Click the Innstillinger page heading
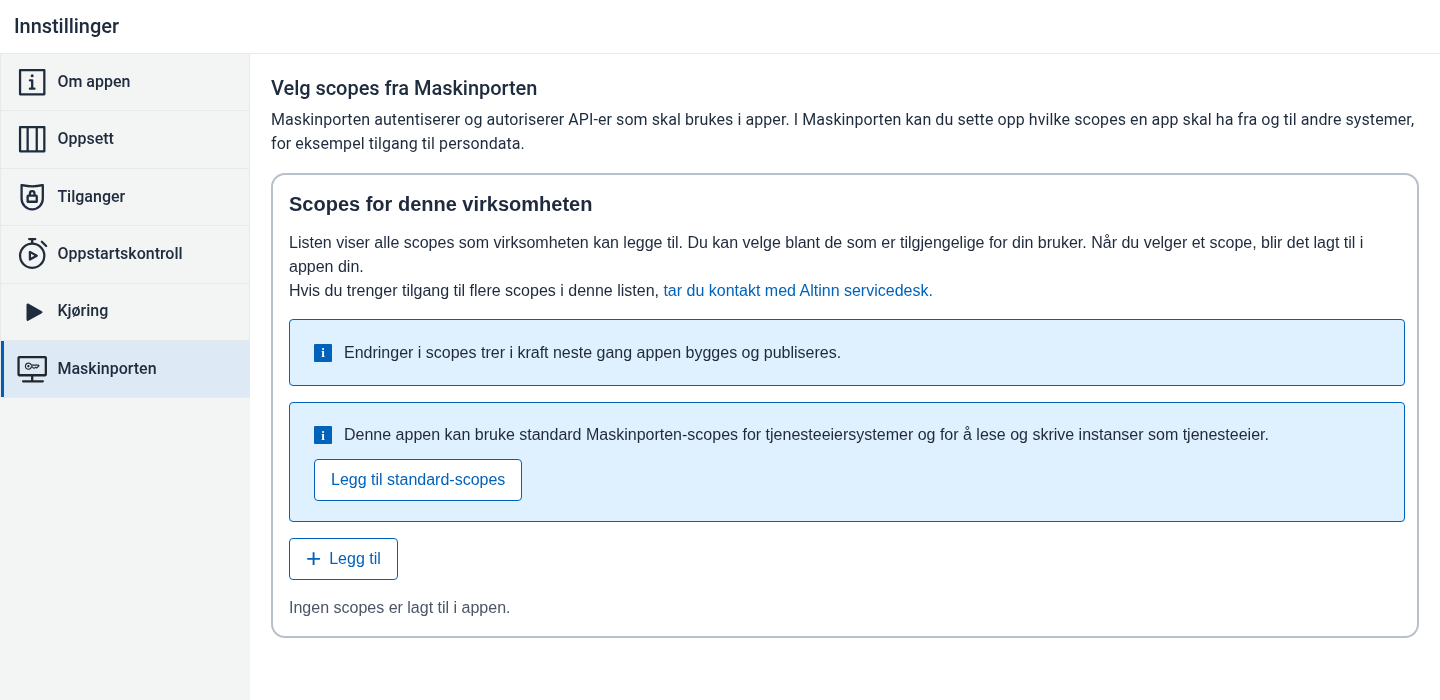Screen dimensions: 1440x700 pyautogui.click(x=67, y=26)
